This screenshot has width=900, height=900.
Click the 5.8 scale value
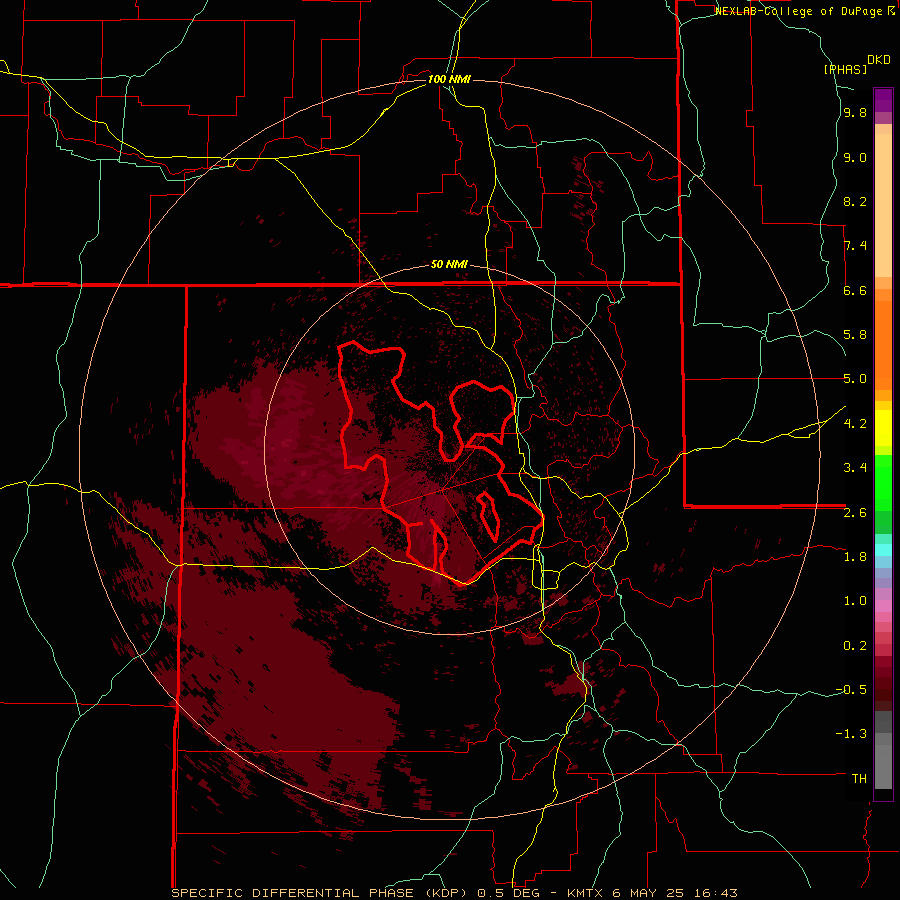tap(855, 335)
